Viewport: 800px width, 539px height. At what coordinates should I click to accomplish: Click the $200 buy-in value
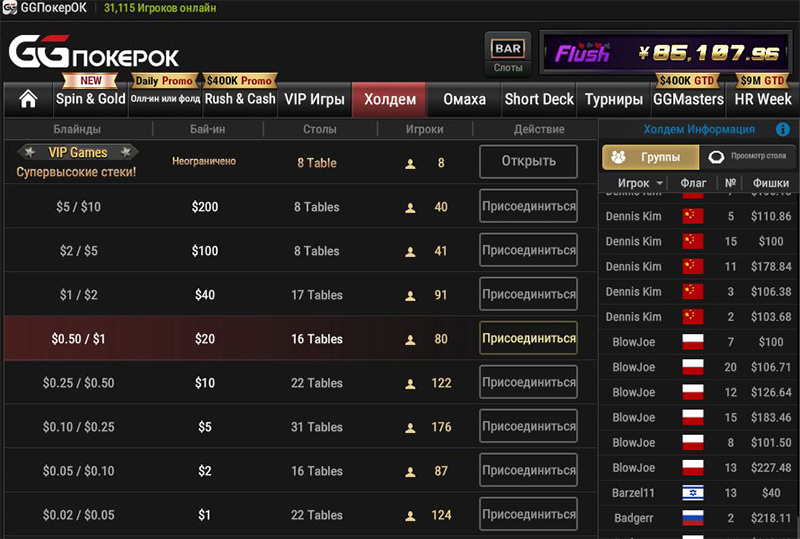pyautogui.click(x=205, y=207)
